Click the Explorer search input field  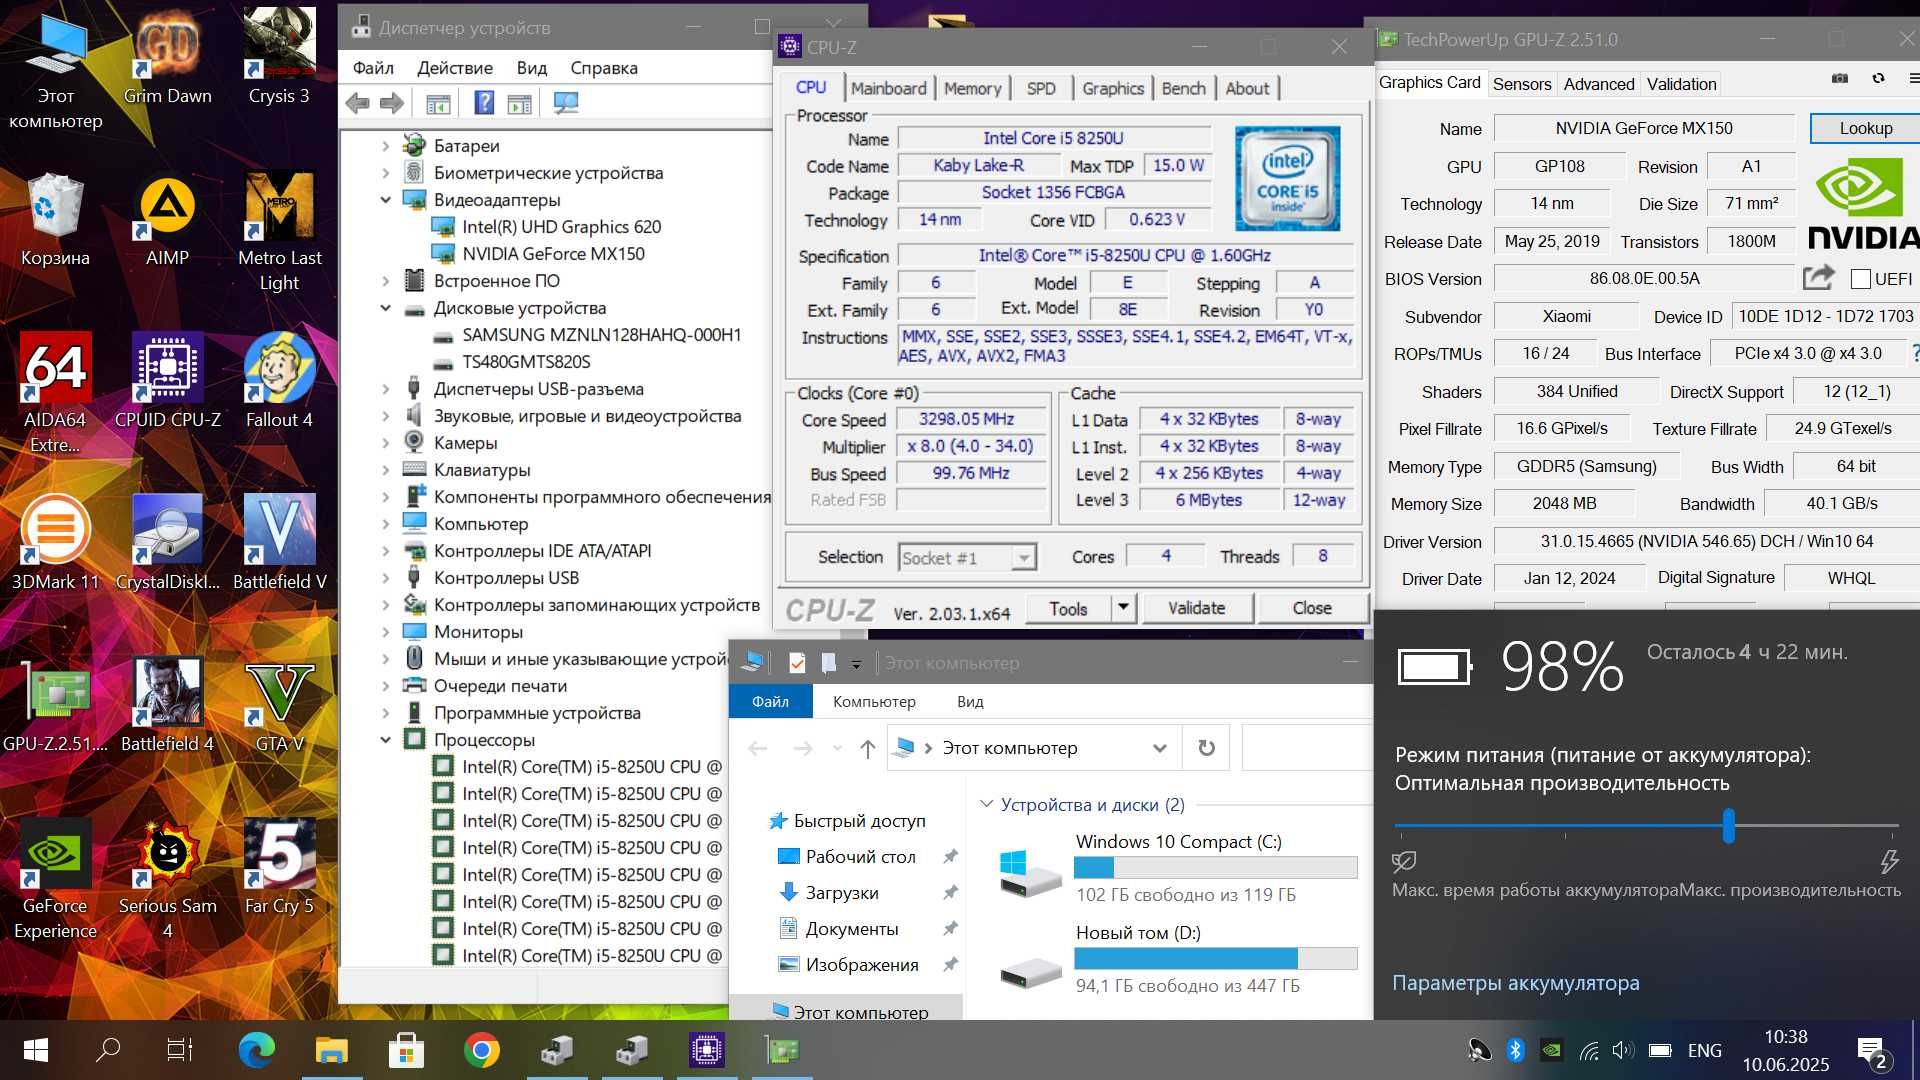(x=1306, y=748)
